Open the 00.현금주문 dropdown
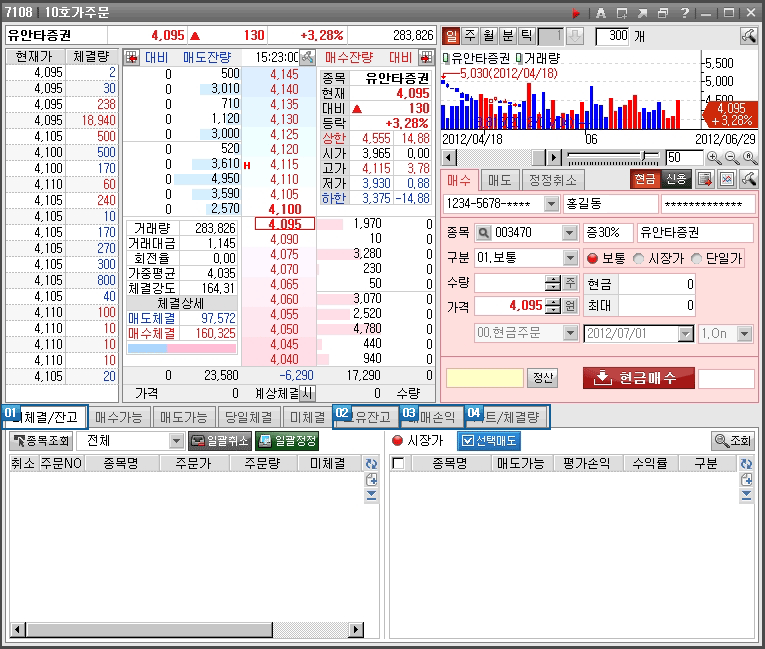The width and height of the screenshot is (765, 649). click(x=570, y=333)
